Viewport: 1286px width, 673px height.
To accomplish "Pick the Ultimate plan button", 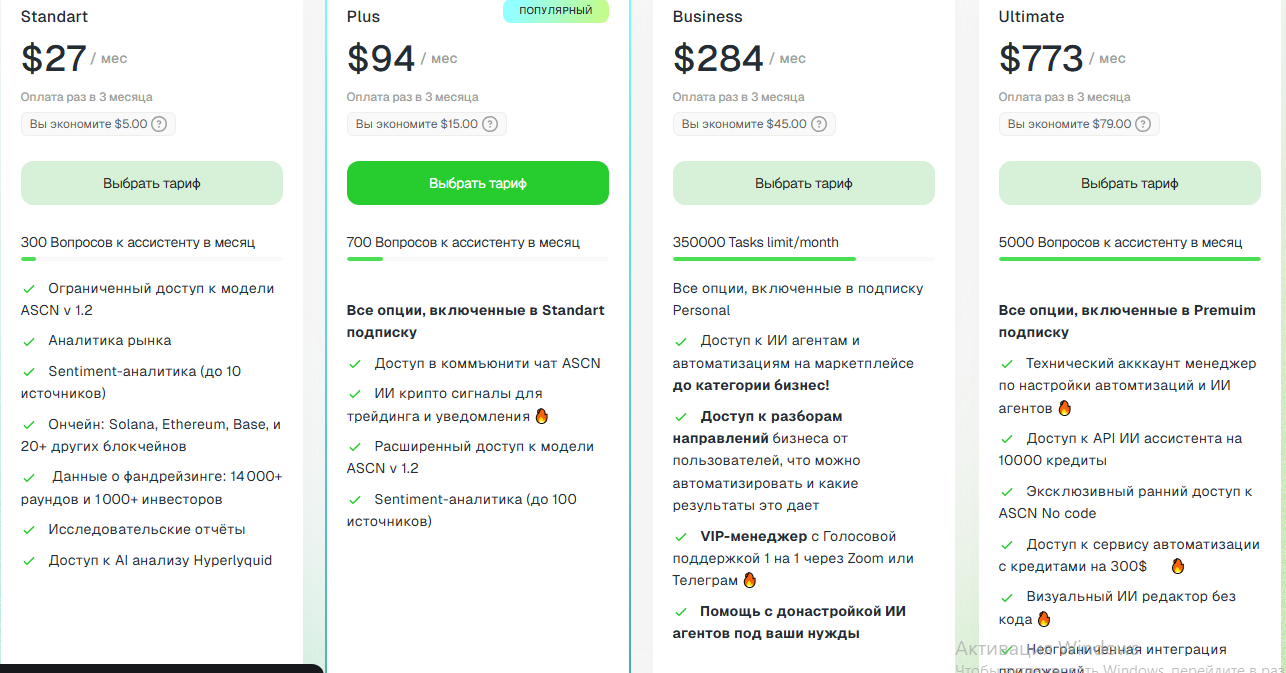I will pyautogui.click(x=1130, y=183).
